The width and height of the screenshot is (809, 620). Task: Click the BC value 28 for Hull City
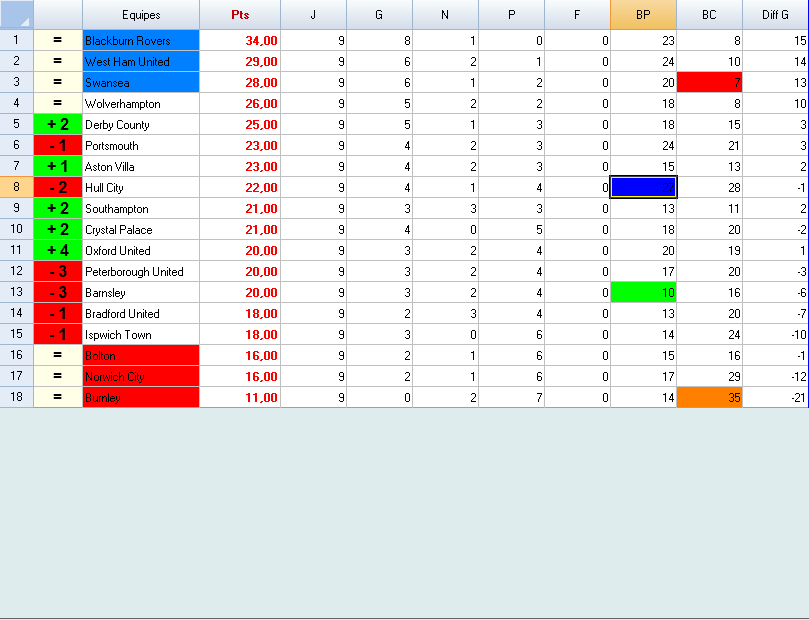709,187
